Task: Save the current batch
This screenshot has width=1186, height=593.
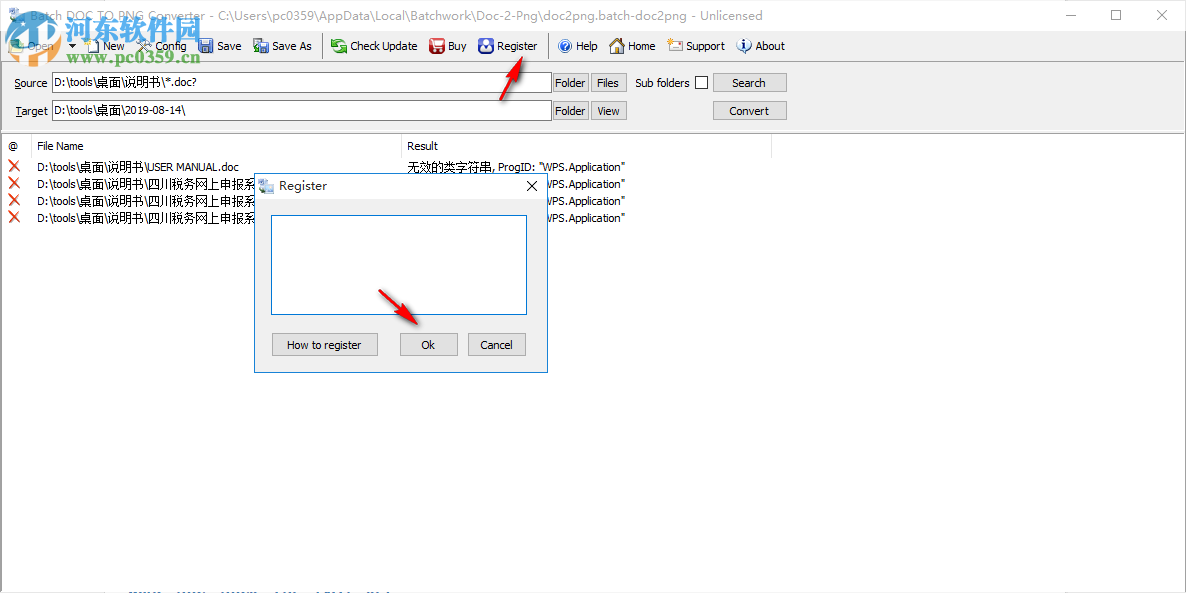Action: point(220,45)
